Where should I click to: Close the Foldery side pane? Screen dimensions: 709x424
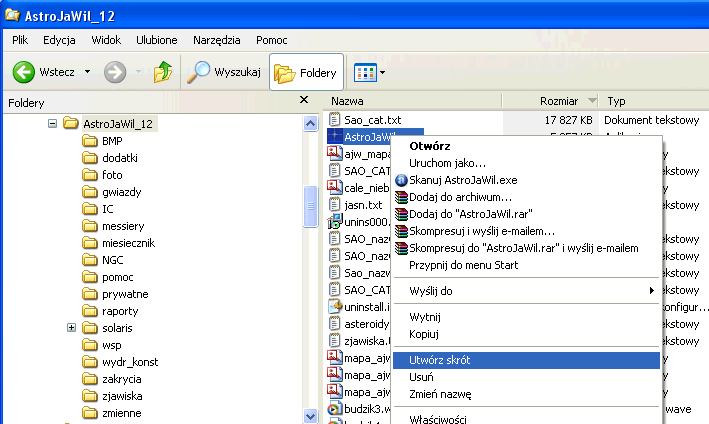pyautogui.click(x=304, y=100)
